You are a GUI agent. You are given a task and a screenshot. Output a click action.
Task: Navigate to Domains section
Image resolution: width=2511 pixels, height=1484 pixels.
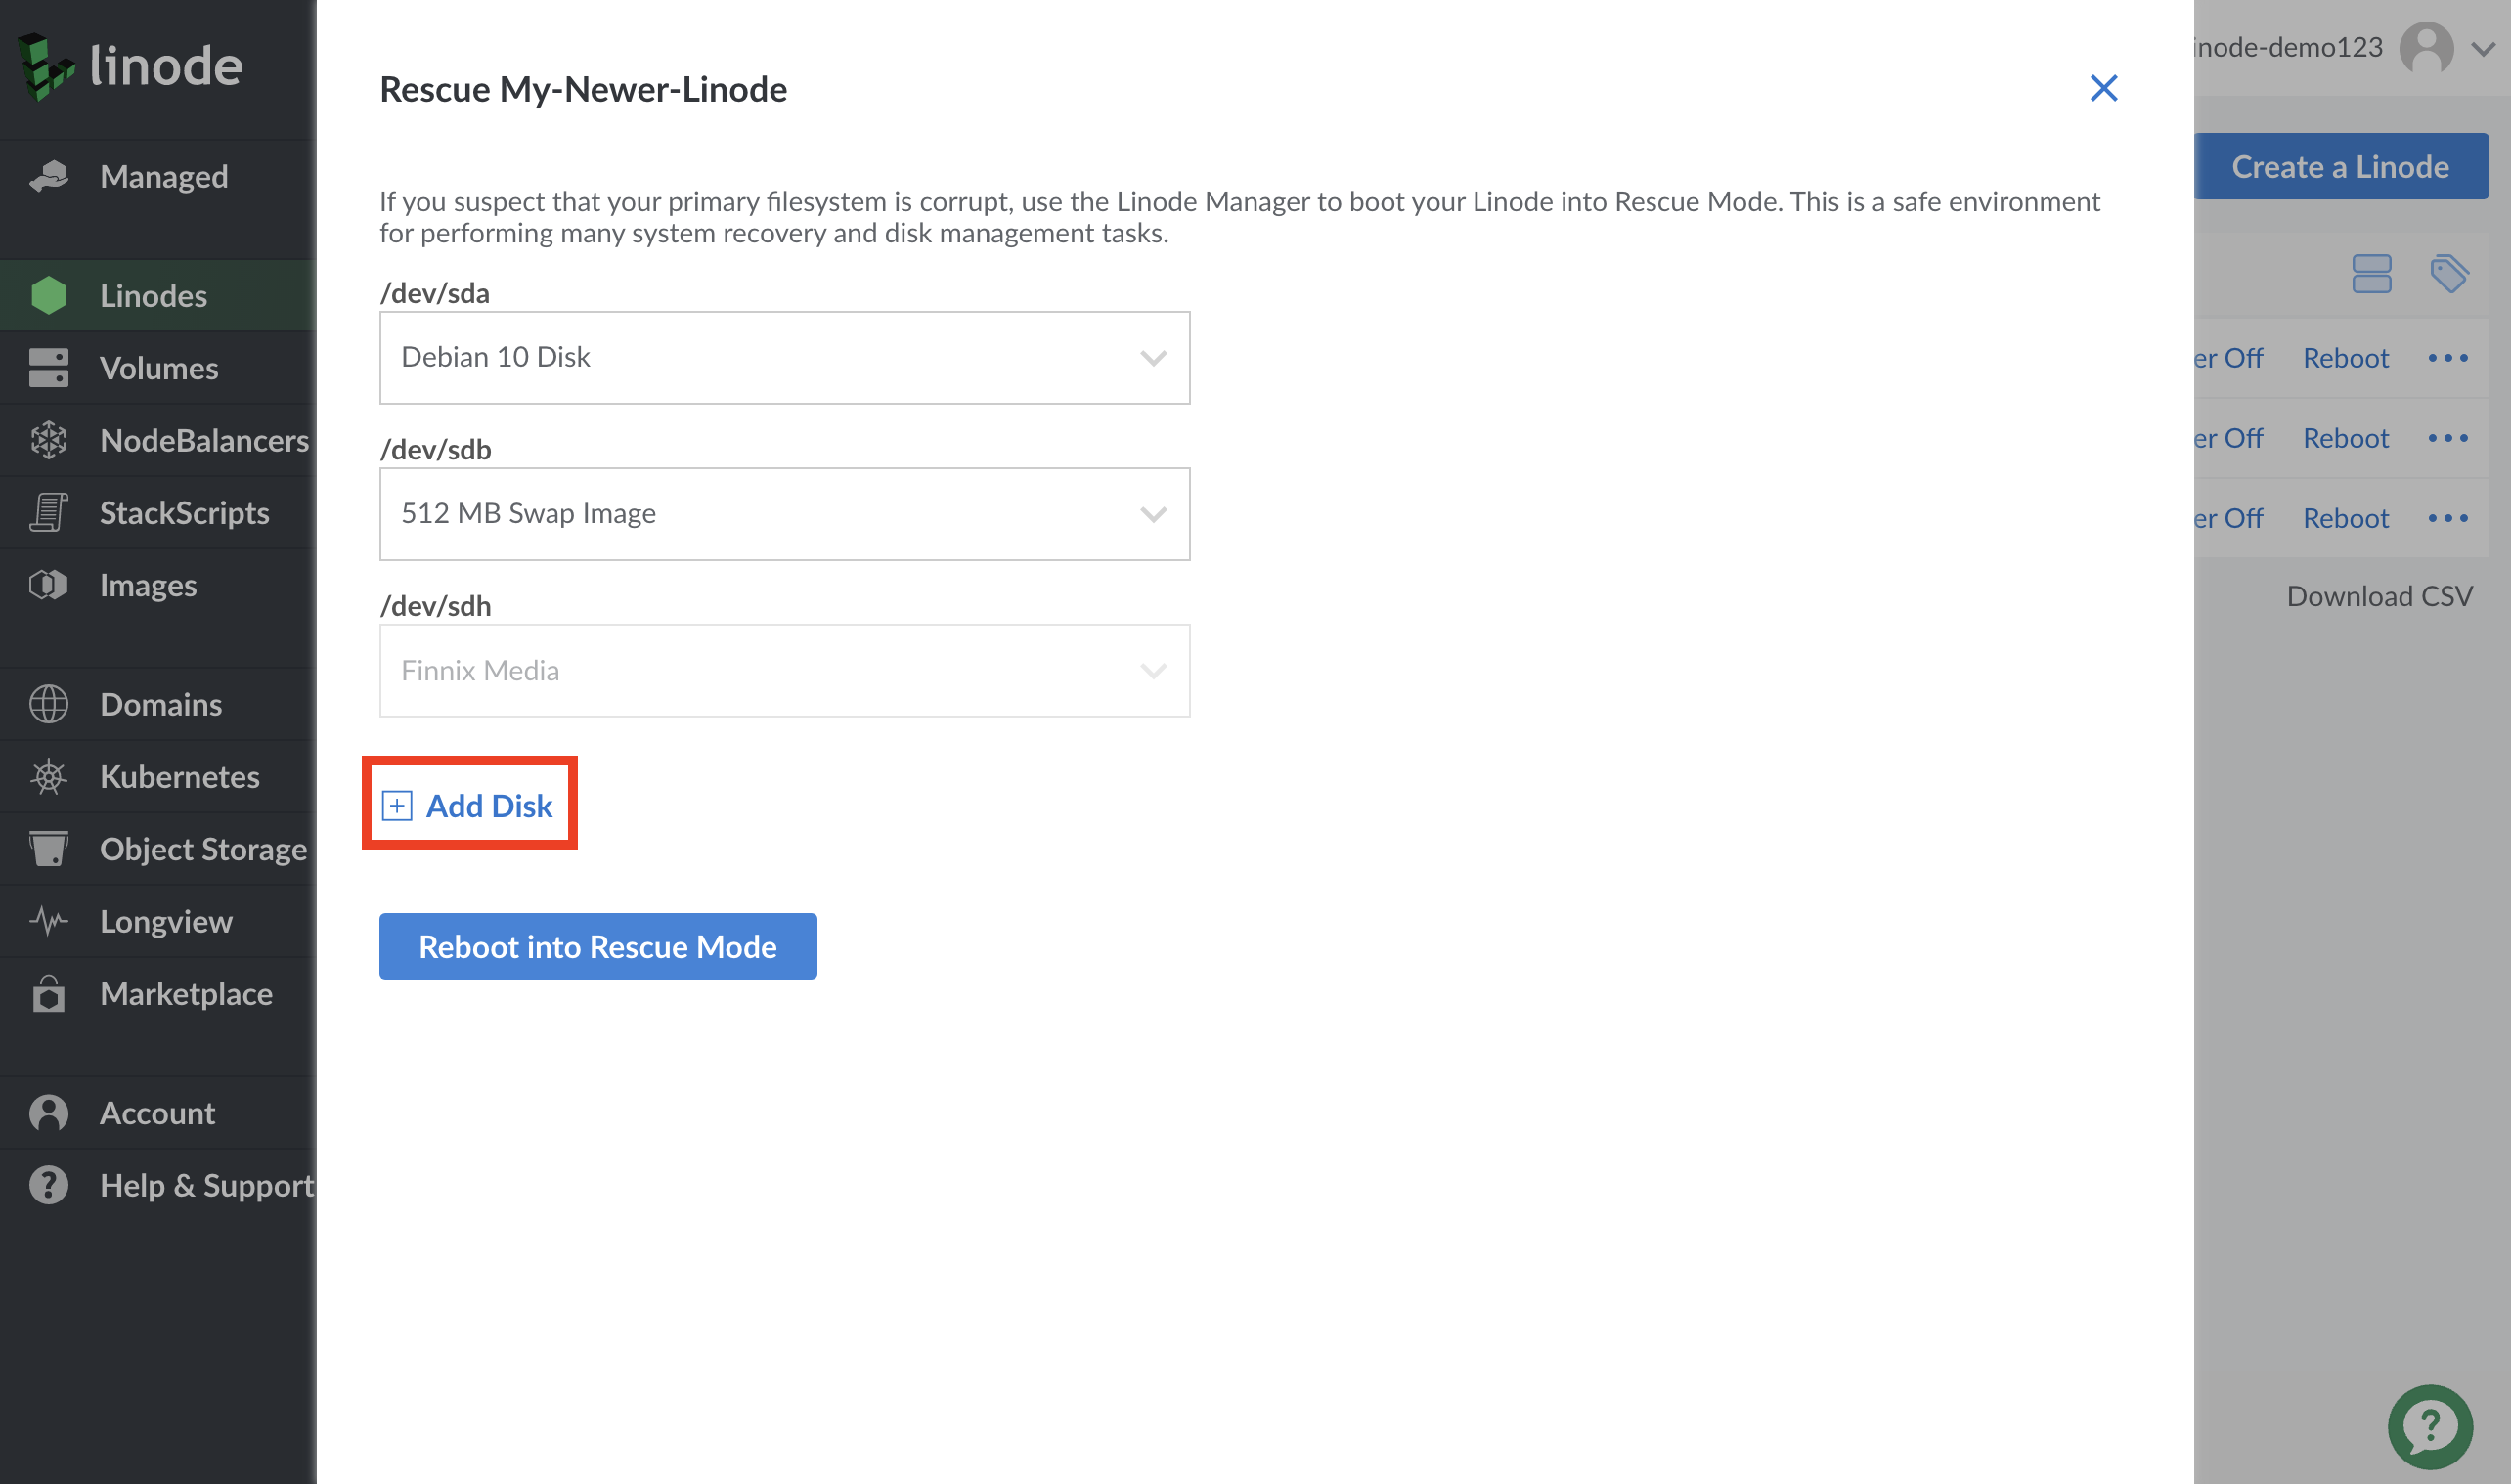(x=160, y=703)
